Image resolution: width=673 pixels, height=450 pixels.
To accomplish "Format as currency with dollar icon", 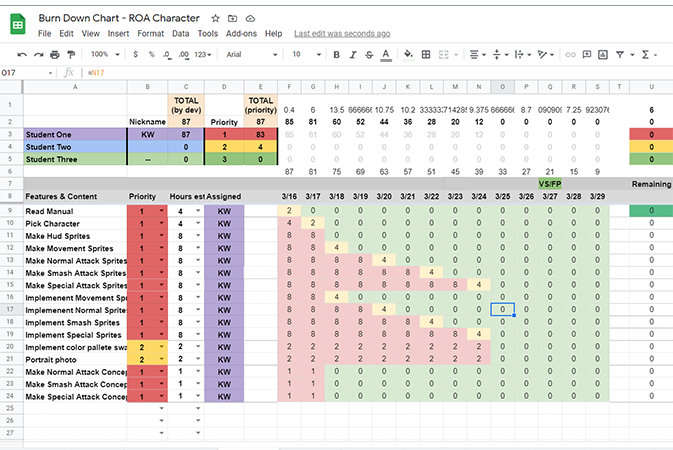I will pyautogui.click(x=136, y=55).
